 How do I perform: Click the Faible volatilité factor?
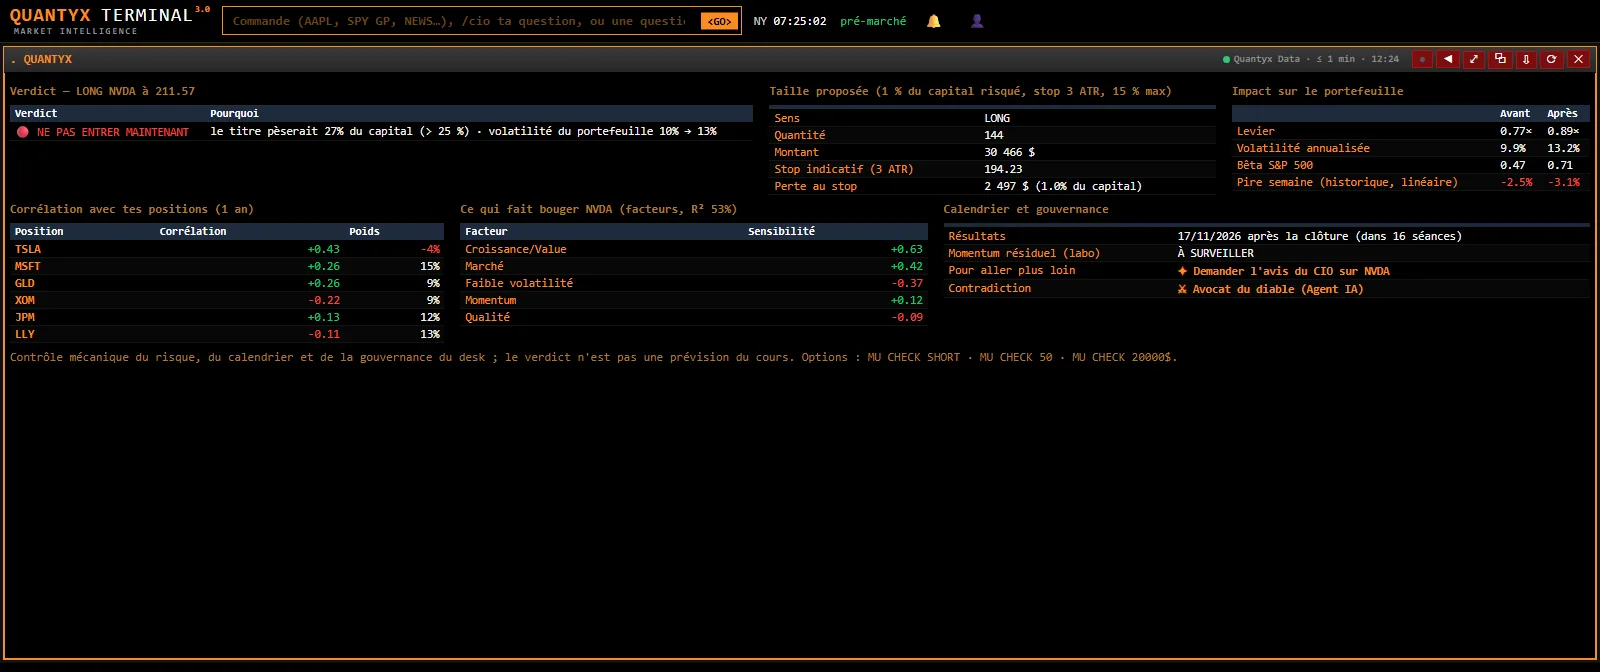519,283
